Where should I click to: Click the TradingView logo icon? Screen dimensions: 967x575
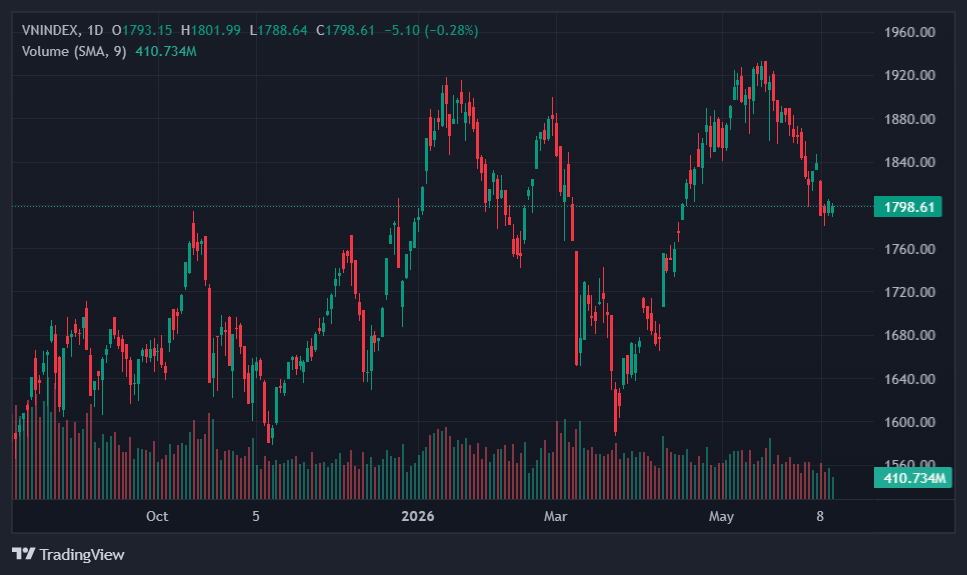pyautogui.click(x=23, y=554)
